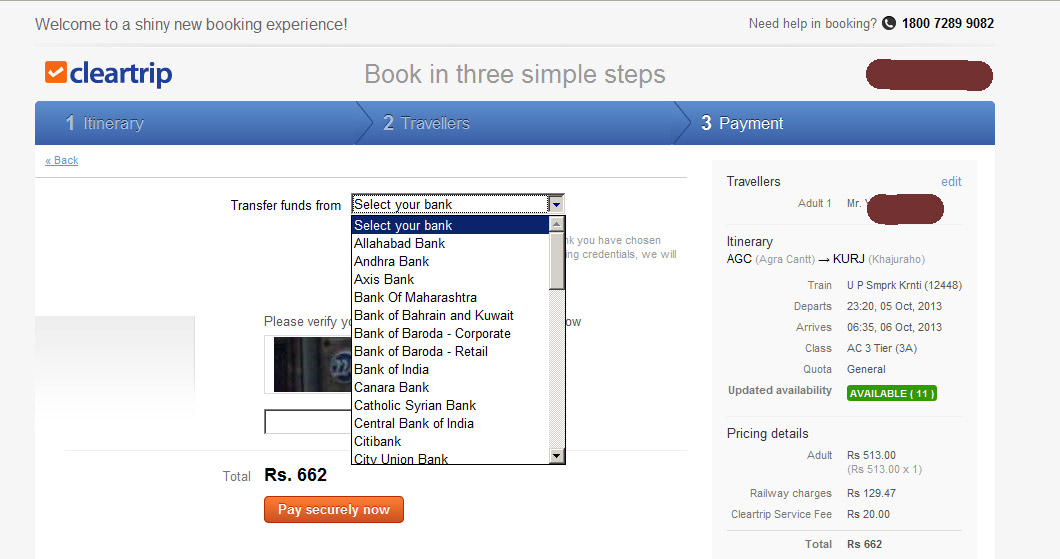Select Central Bank of India option
Image resolution: width=1060 pixels, height=559 pixels.
pos(414,423)
